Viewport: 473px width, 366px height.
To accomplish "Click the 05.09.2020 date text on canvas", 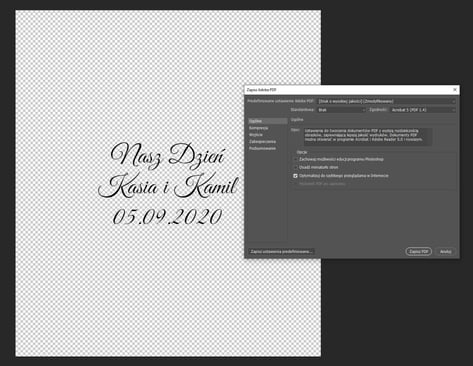I will [167, 217].
